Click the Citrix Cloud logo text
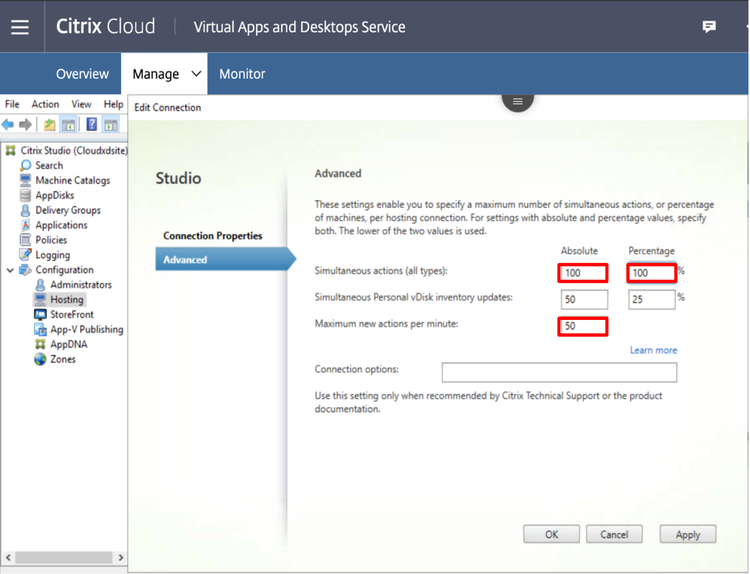Screen dimensions: 750x574 (x=106, y=26)
